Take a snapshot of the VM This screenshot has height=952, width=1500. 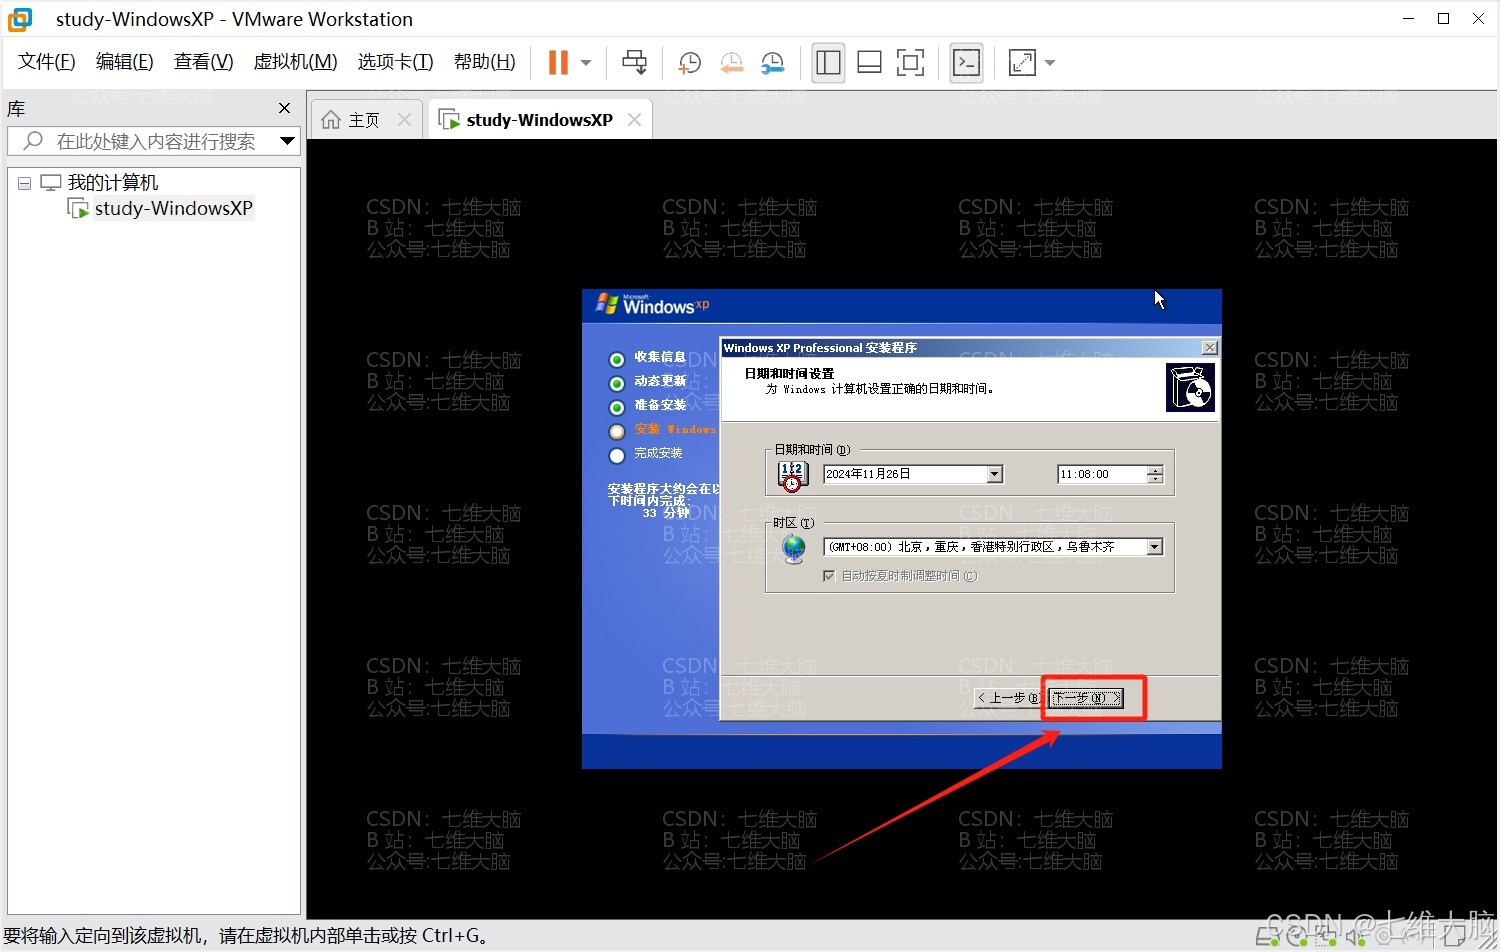[690, 62]
